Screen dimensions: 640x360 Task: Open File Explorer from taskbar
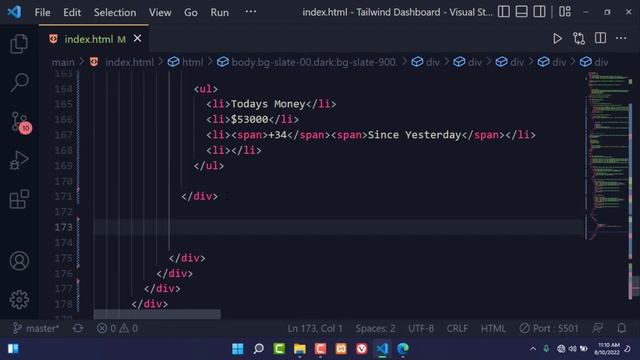click(x=300, y=349)
